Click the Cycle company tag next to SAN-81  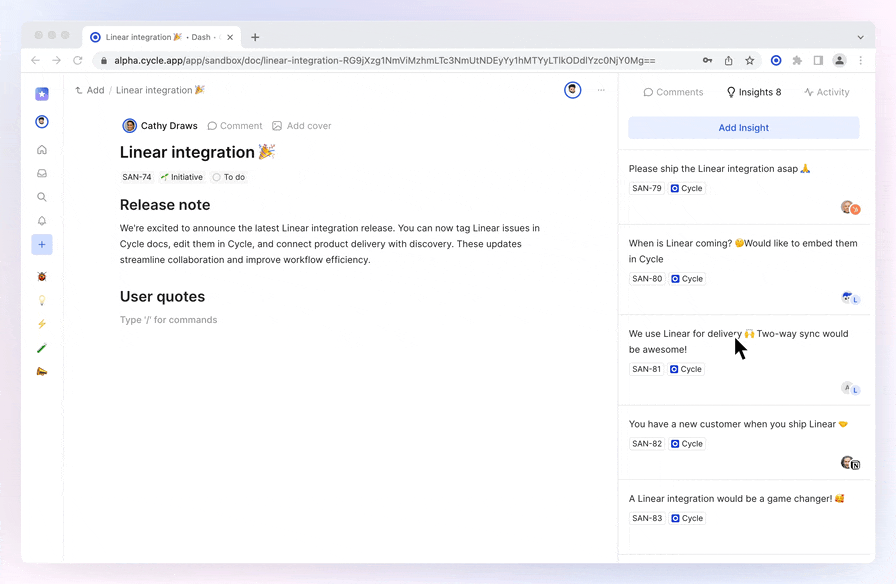(686, 369)
